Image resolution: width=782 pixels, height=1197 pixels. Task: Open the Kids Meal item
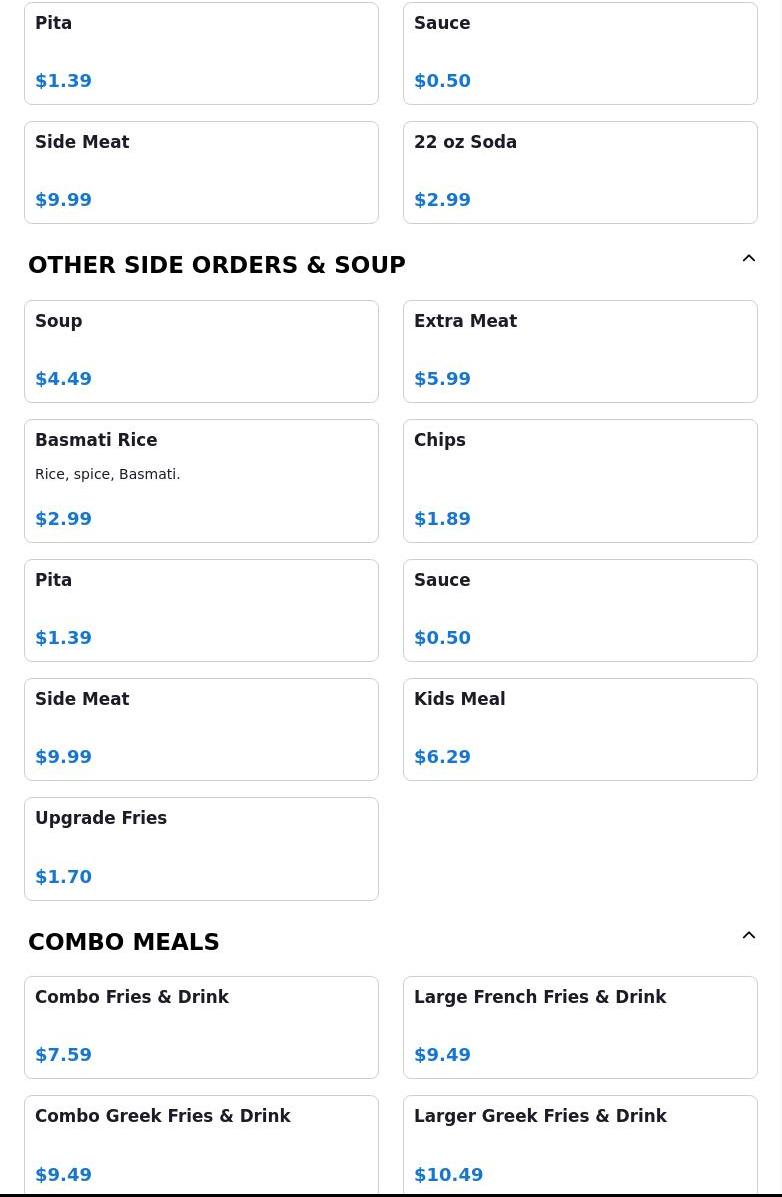pos(580,730)
